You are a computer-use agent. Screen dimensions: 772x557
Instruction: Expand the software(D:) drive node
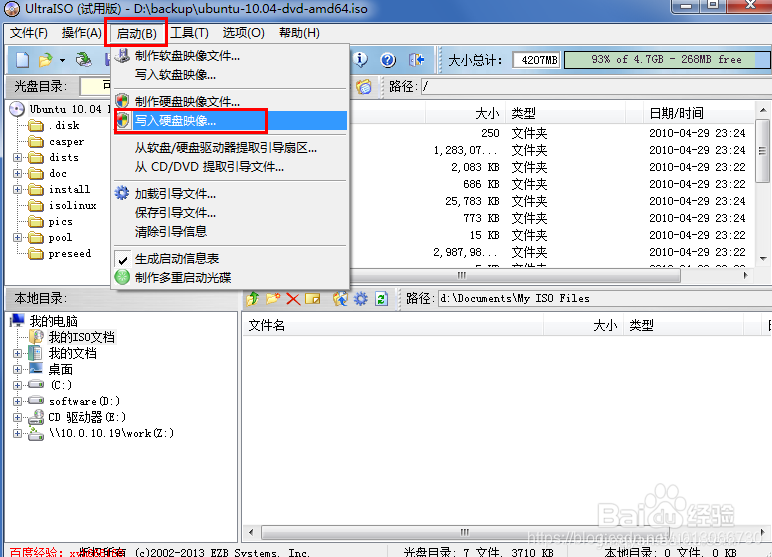coord(18,401)
